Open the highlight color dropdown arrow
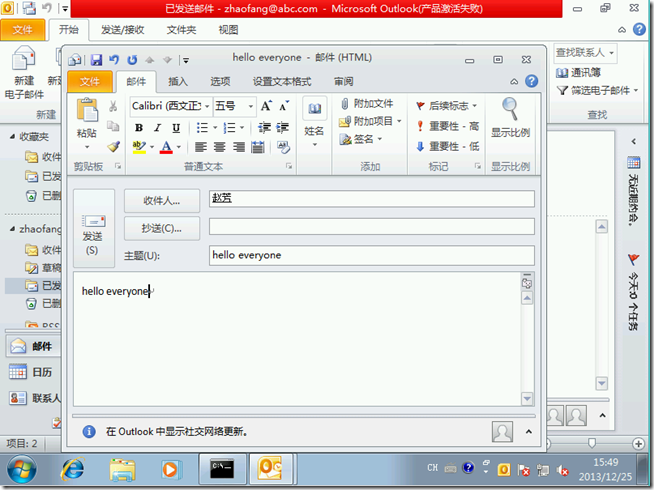 coord(152,147)
